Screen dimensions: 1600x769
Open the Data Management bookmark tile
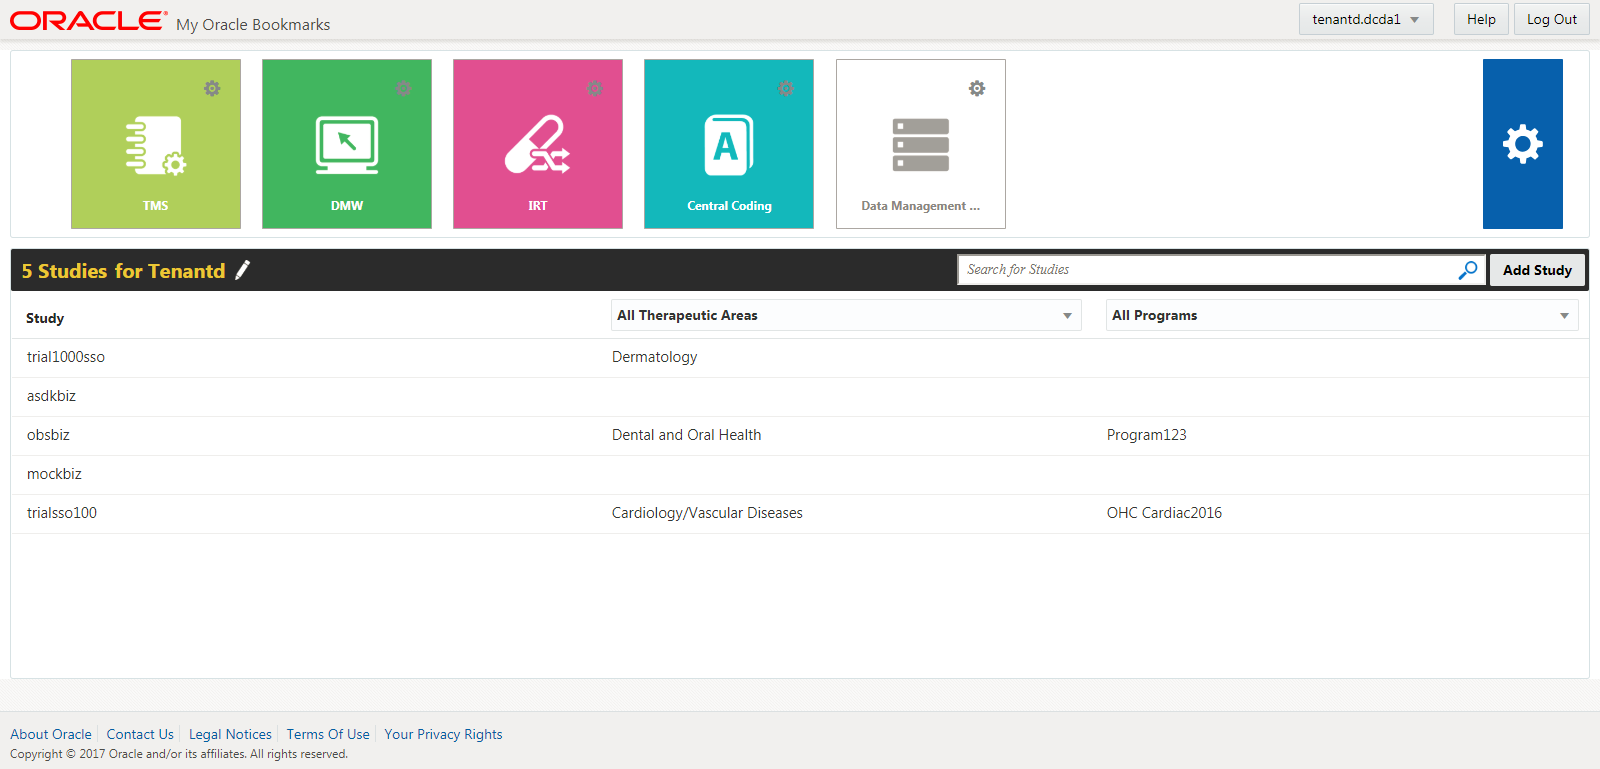tap(921, 144)
